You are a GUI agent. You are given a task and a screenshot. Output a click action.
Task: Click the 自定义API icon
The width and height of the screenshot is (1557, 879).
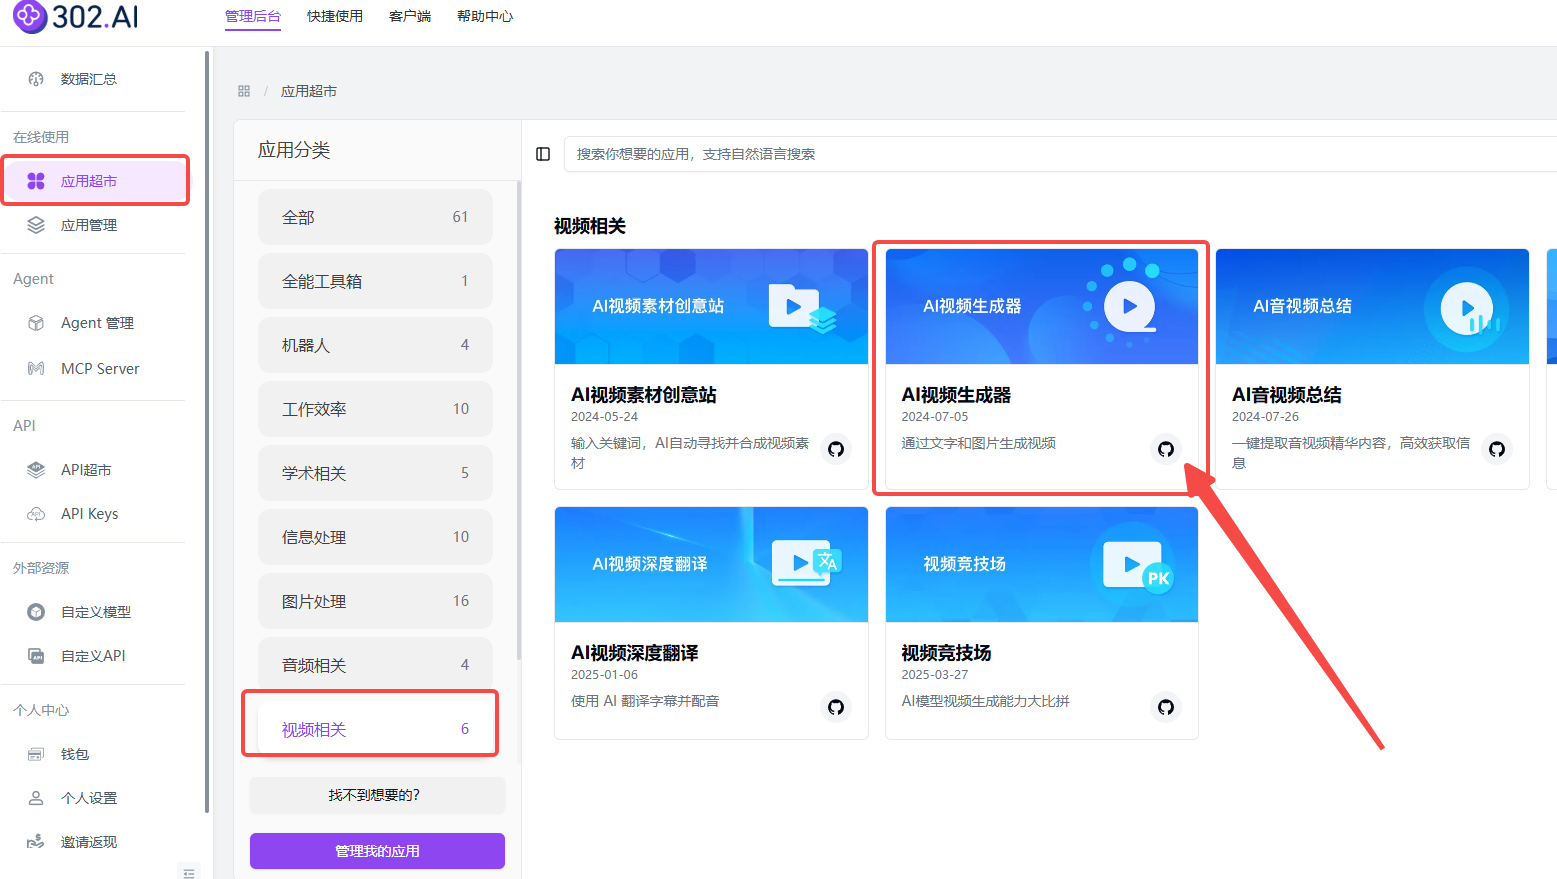point(36,656)
